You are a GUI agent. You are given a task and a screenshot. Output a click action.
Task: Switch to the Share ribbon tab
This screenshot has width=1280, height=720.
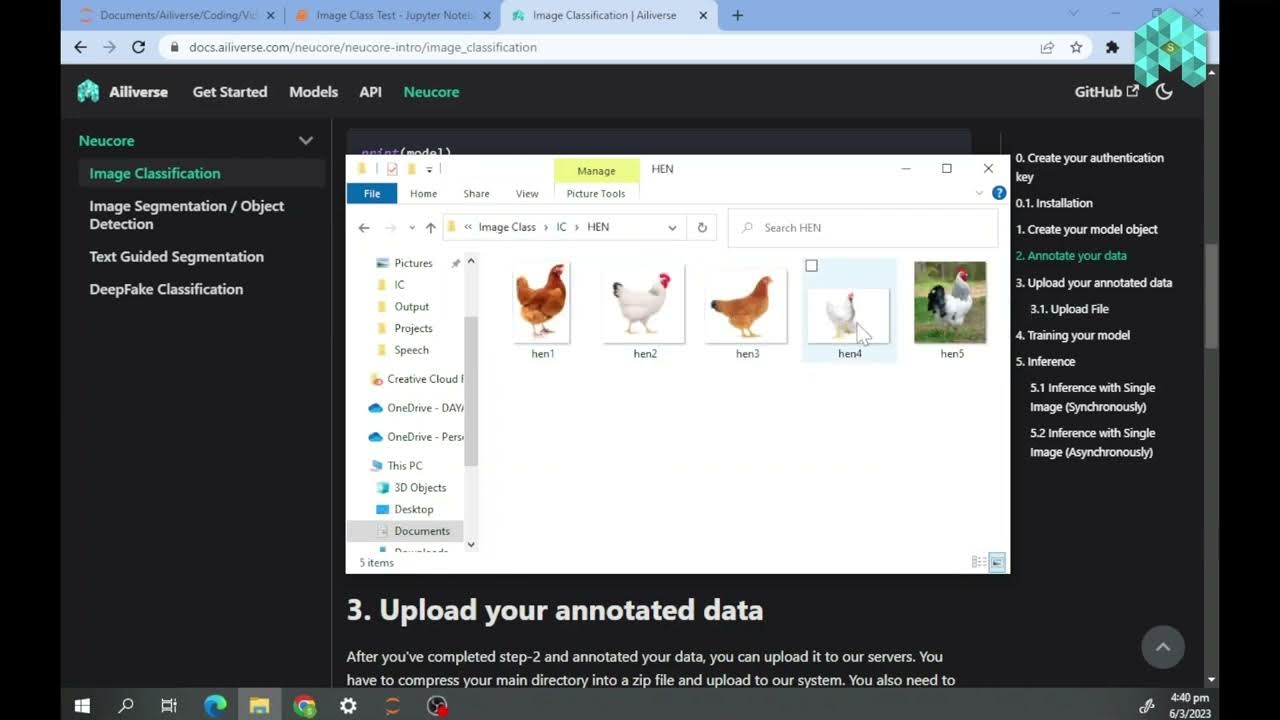coord(476,194)
